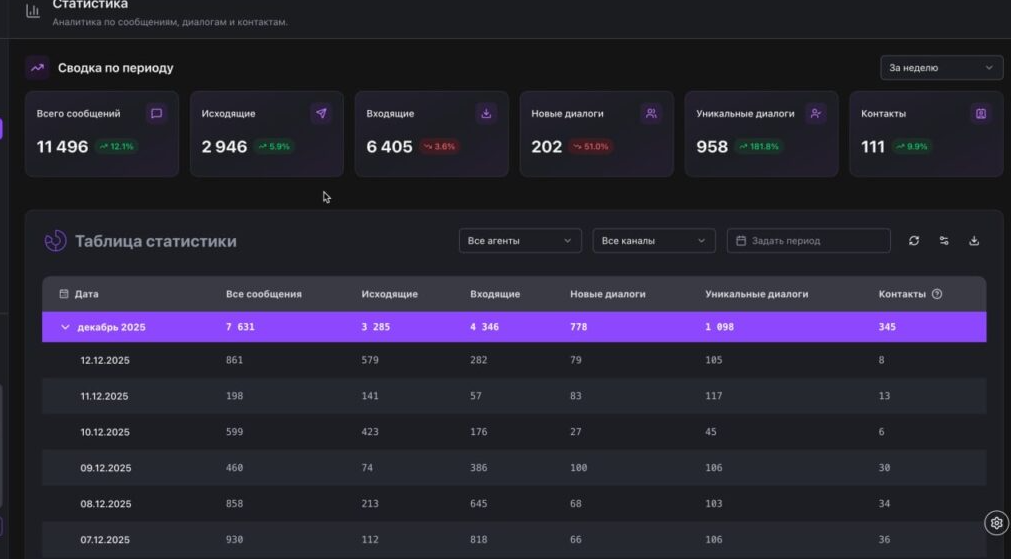Image resolution: width=1011 pixels, height=559 pixels.
Task: Open the Все каналы dropdown
Action: pos(654,241)
